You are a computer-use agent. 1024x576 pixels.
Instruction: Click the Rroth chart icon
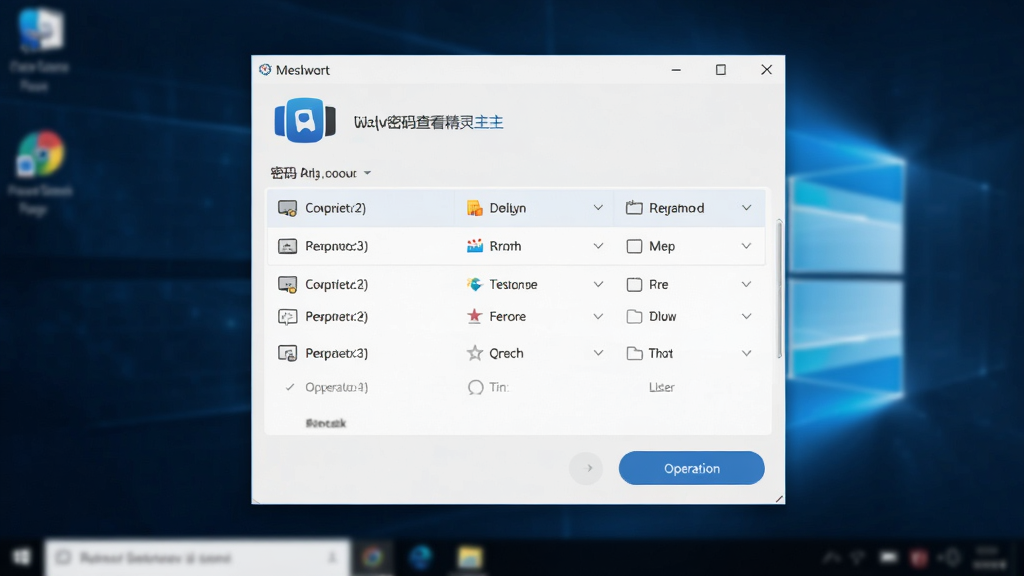pos(475,246)
